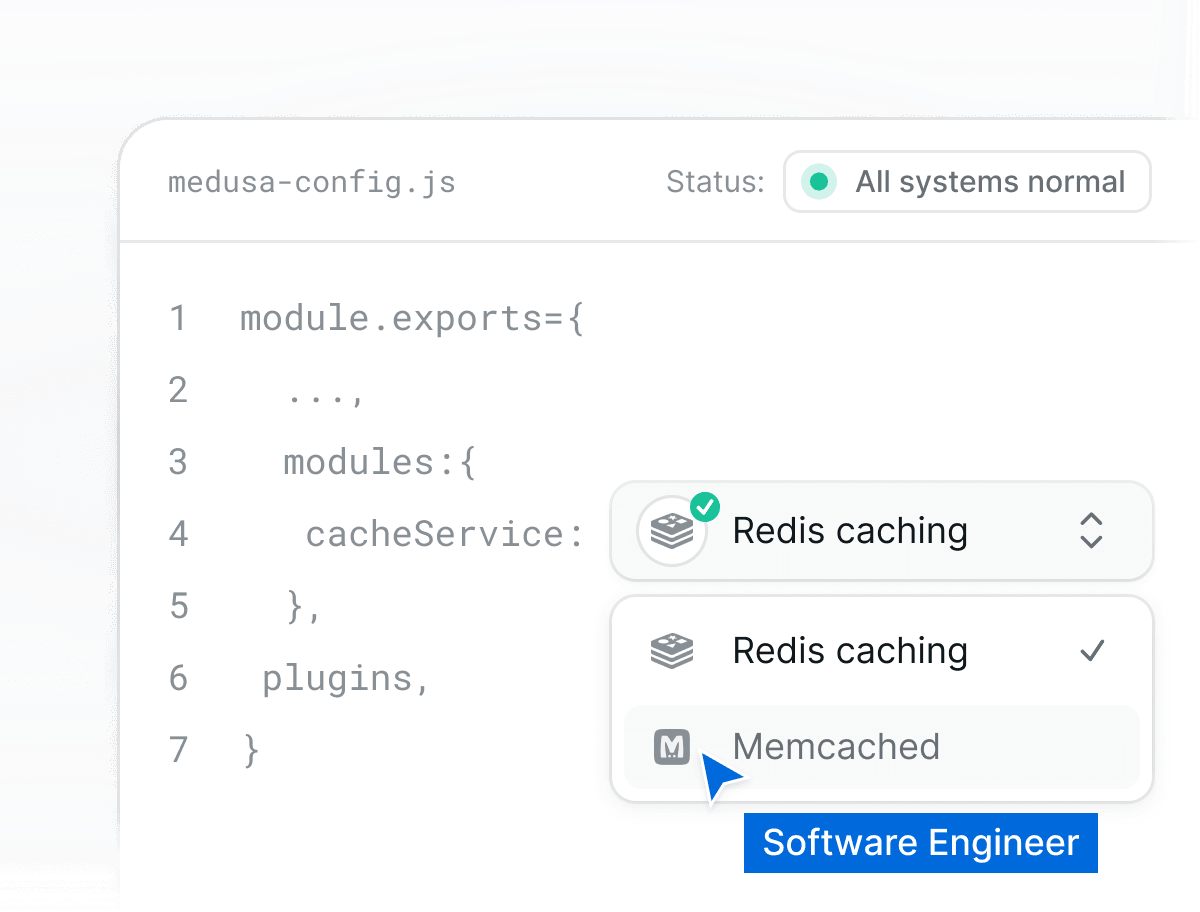
Task: Click the Status: label
Action: [x=715, y=182]
